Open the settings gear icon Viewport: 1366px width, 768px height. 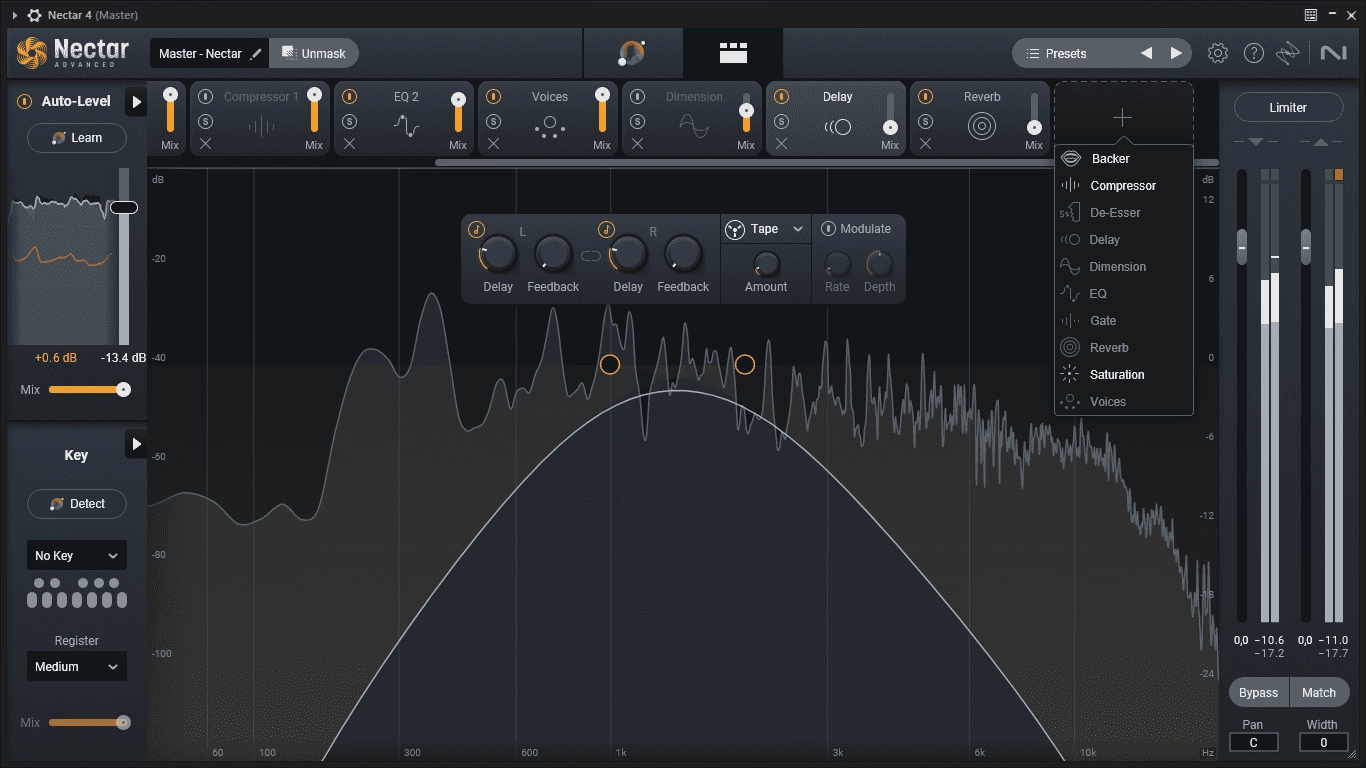click(1217, 53)
